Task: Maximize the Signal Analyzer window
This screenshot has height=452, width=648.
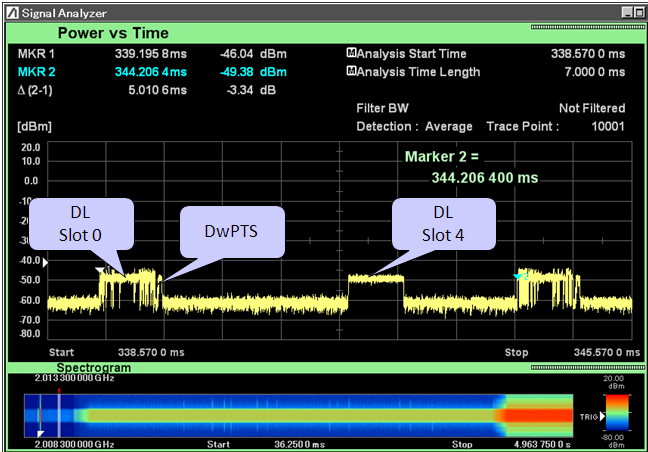Action: [639, 13]
